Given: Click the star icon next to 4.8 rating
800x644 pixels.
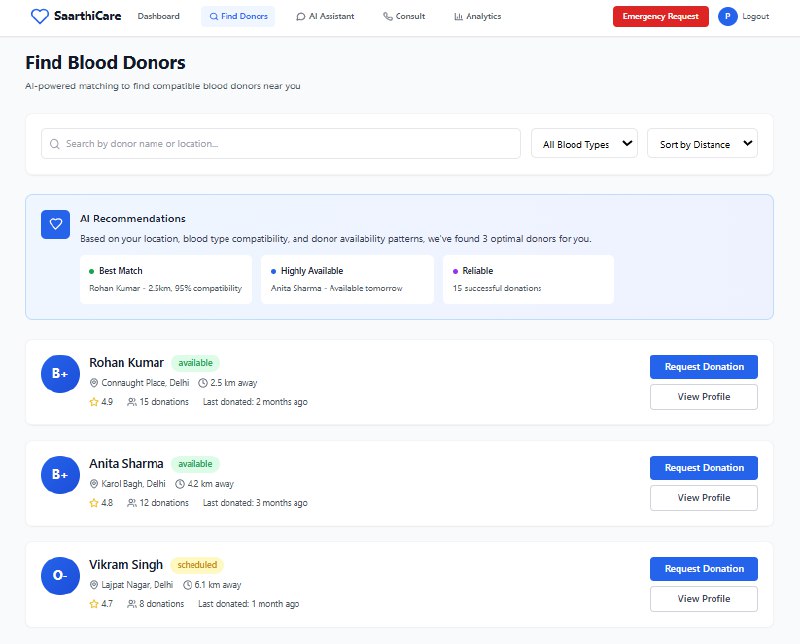Looking at the screenshot, I should click(x=94, y=503).
